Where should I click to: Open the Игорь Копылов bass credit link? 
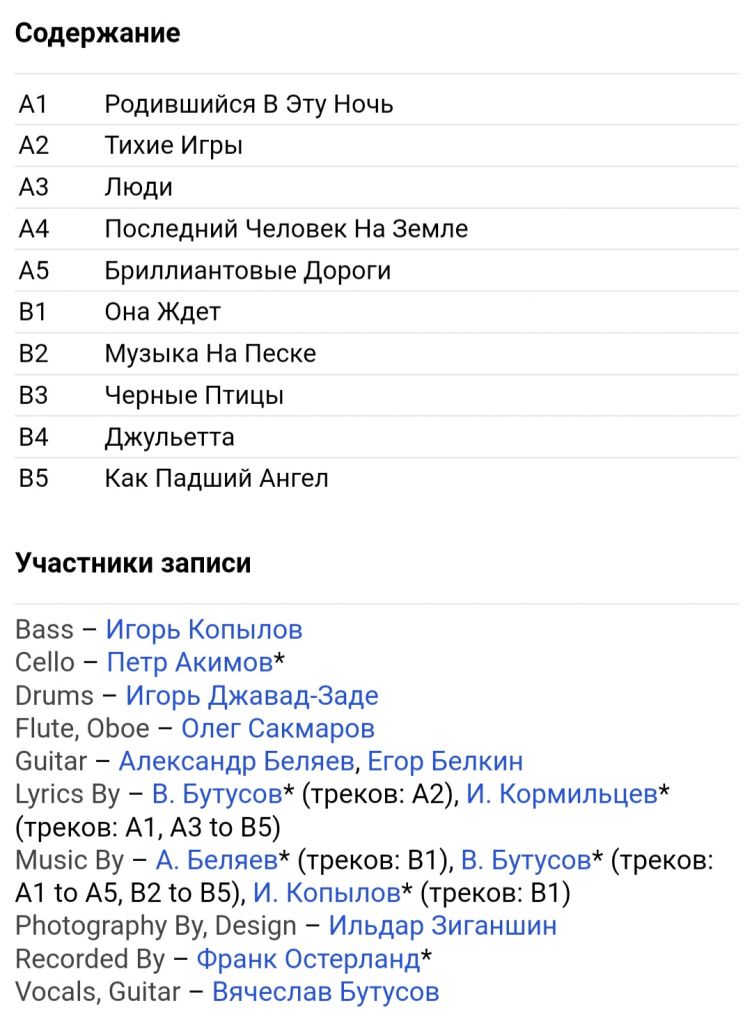[x=204, y=630]
